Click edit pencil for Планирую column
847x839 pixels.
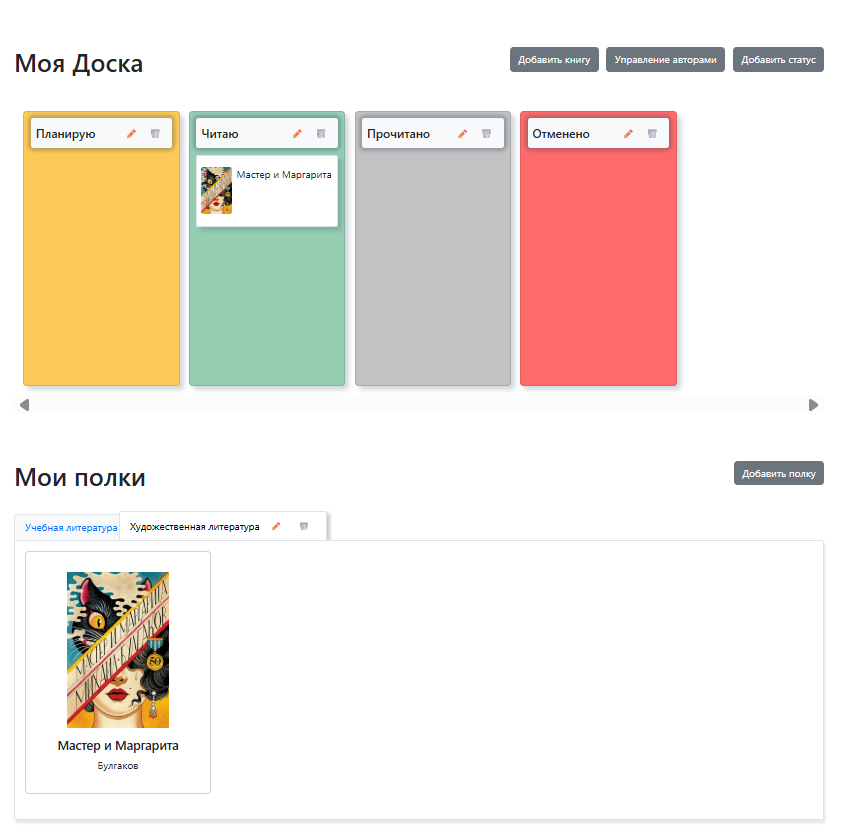tap(131, 134)
